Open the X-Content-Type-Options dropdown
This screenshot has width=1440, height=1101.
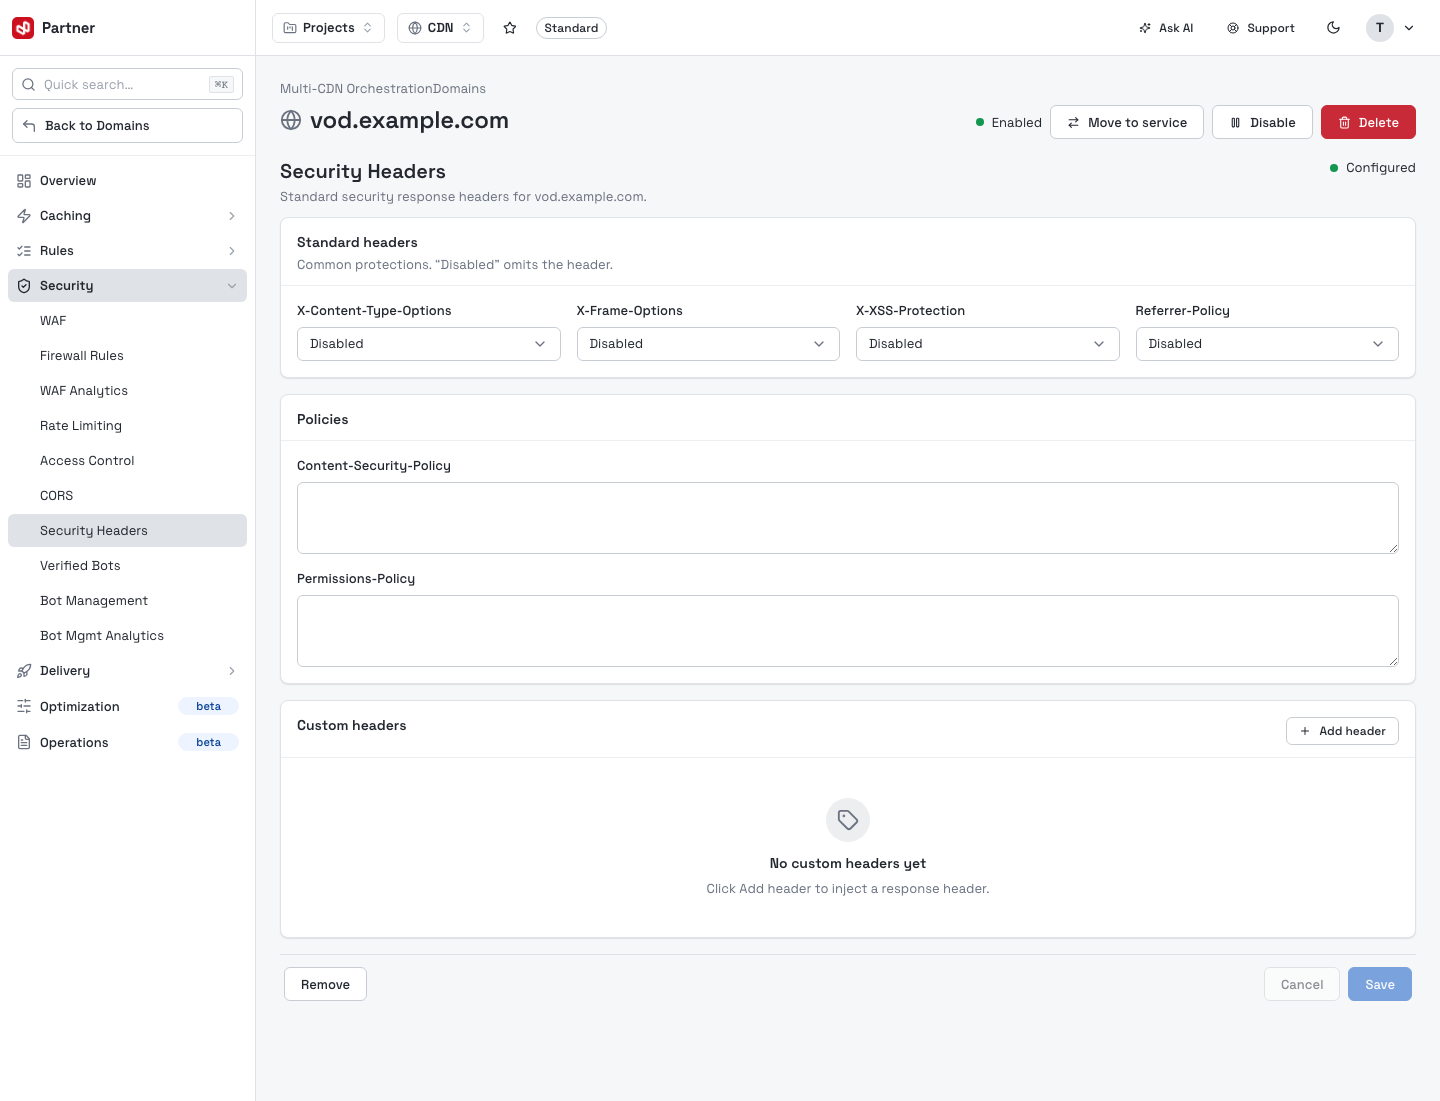pos(429,344)
